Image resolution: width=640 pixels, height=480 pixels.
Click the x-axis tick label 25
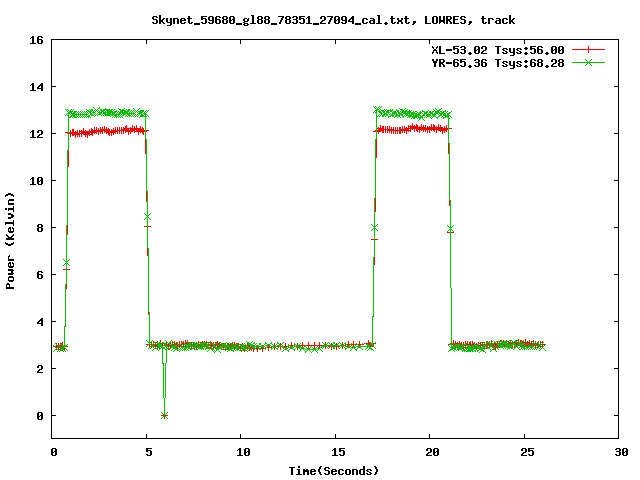527,452
